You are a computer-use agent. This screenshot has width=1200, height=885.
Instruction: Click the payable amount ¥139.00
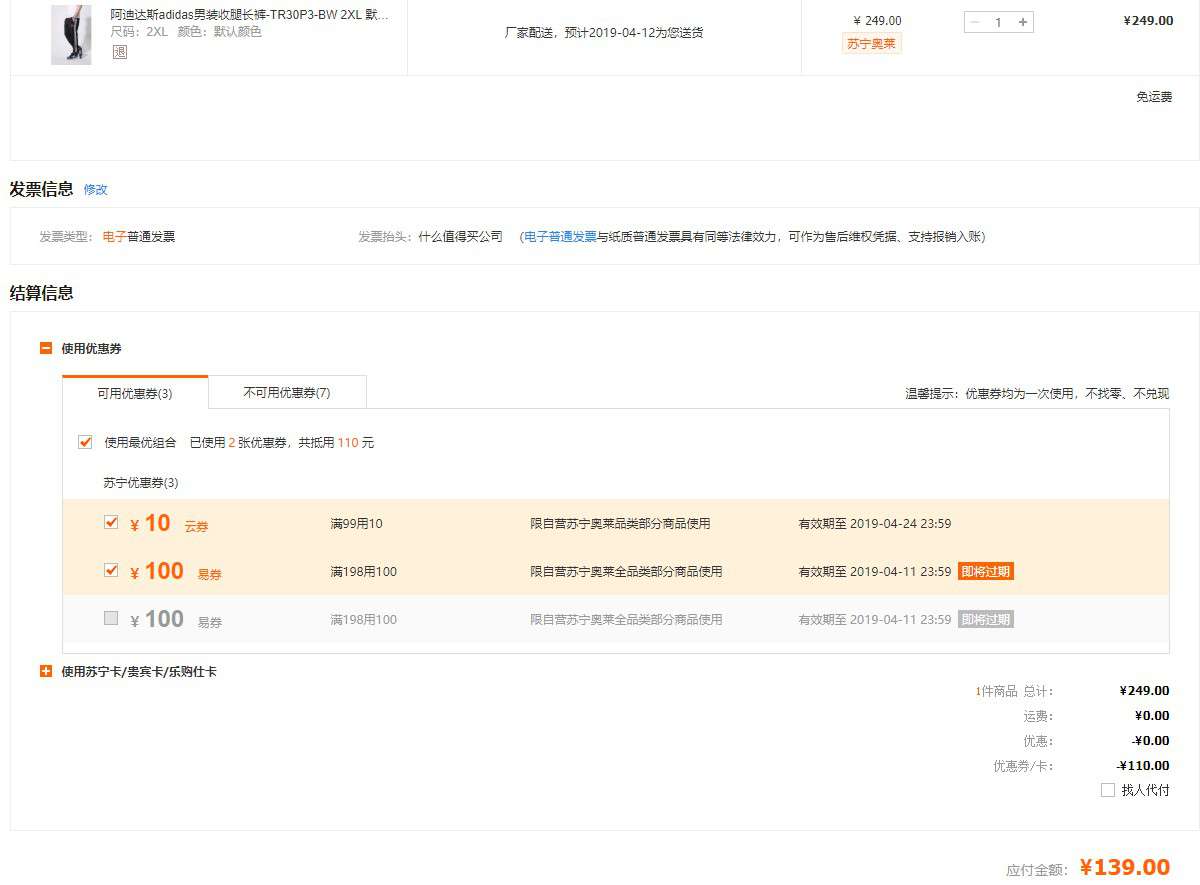pos(1125,867)
